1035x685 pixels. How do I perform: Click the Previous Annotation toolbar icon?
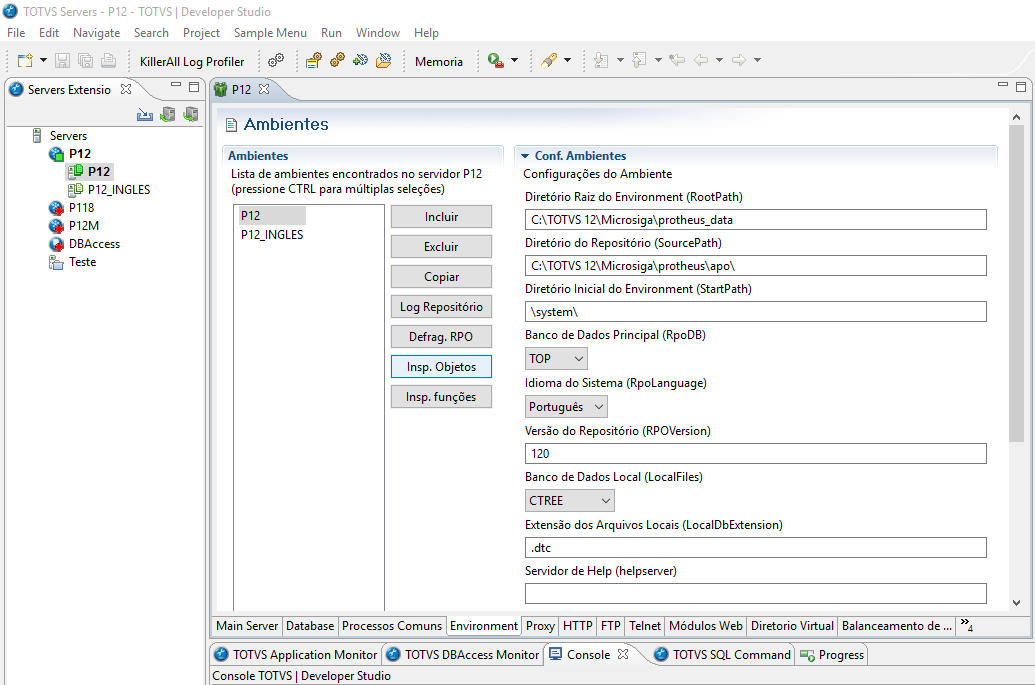(x=639, y=61)
